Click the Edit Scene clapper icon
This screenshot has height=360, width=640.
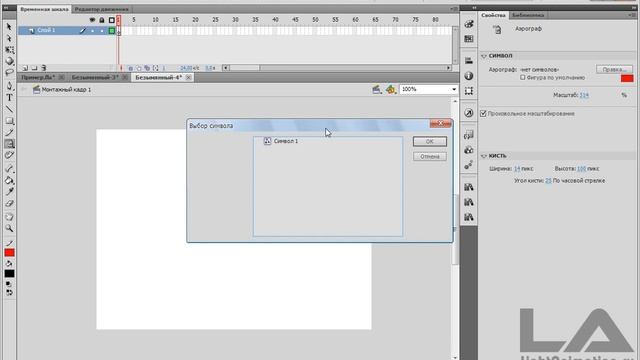[376, 89]
